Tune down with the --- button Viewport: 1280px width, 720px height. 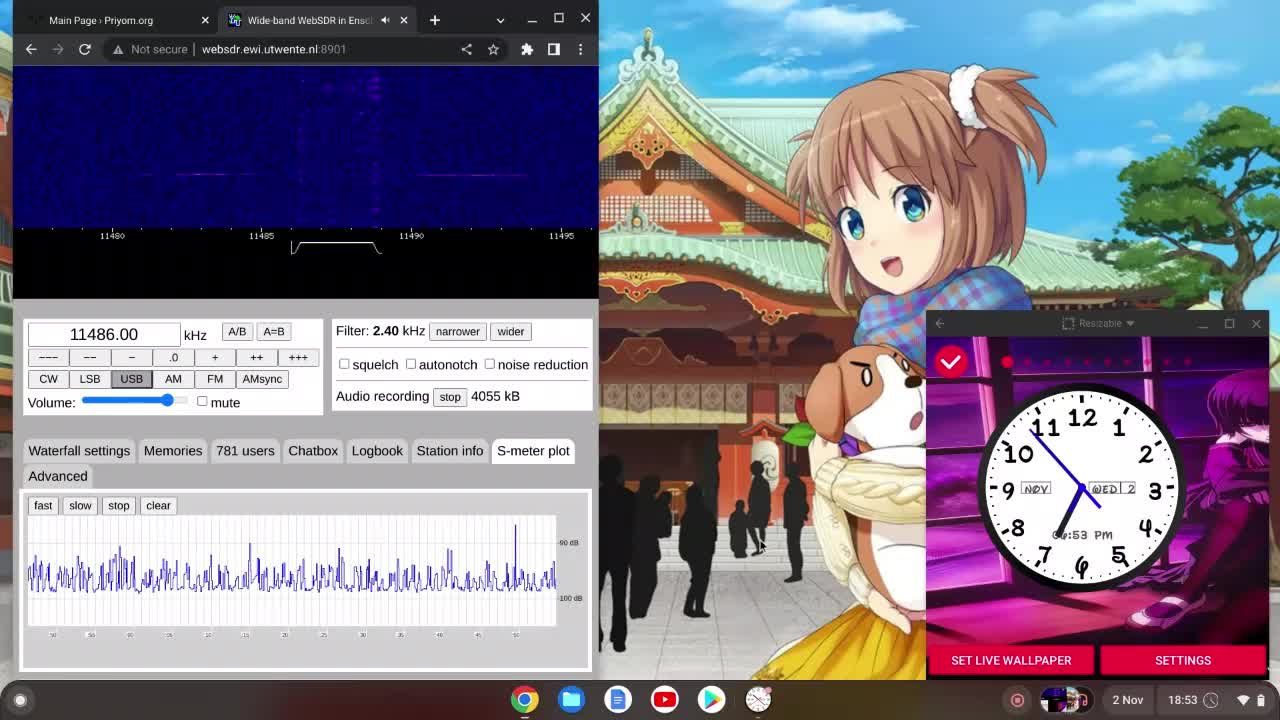click(48, 357)
